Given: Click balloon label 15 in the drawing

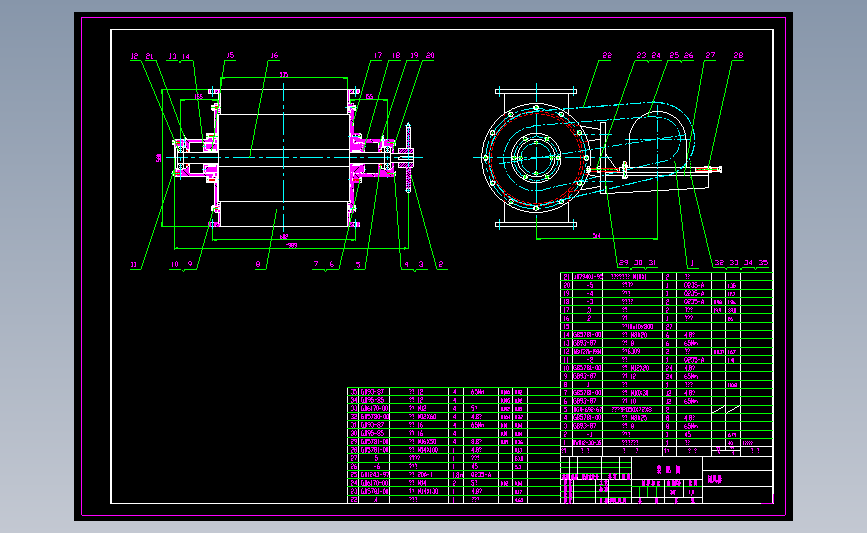Looking at the screenshot, I should 231,55.
